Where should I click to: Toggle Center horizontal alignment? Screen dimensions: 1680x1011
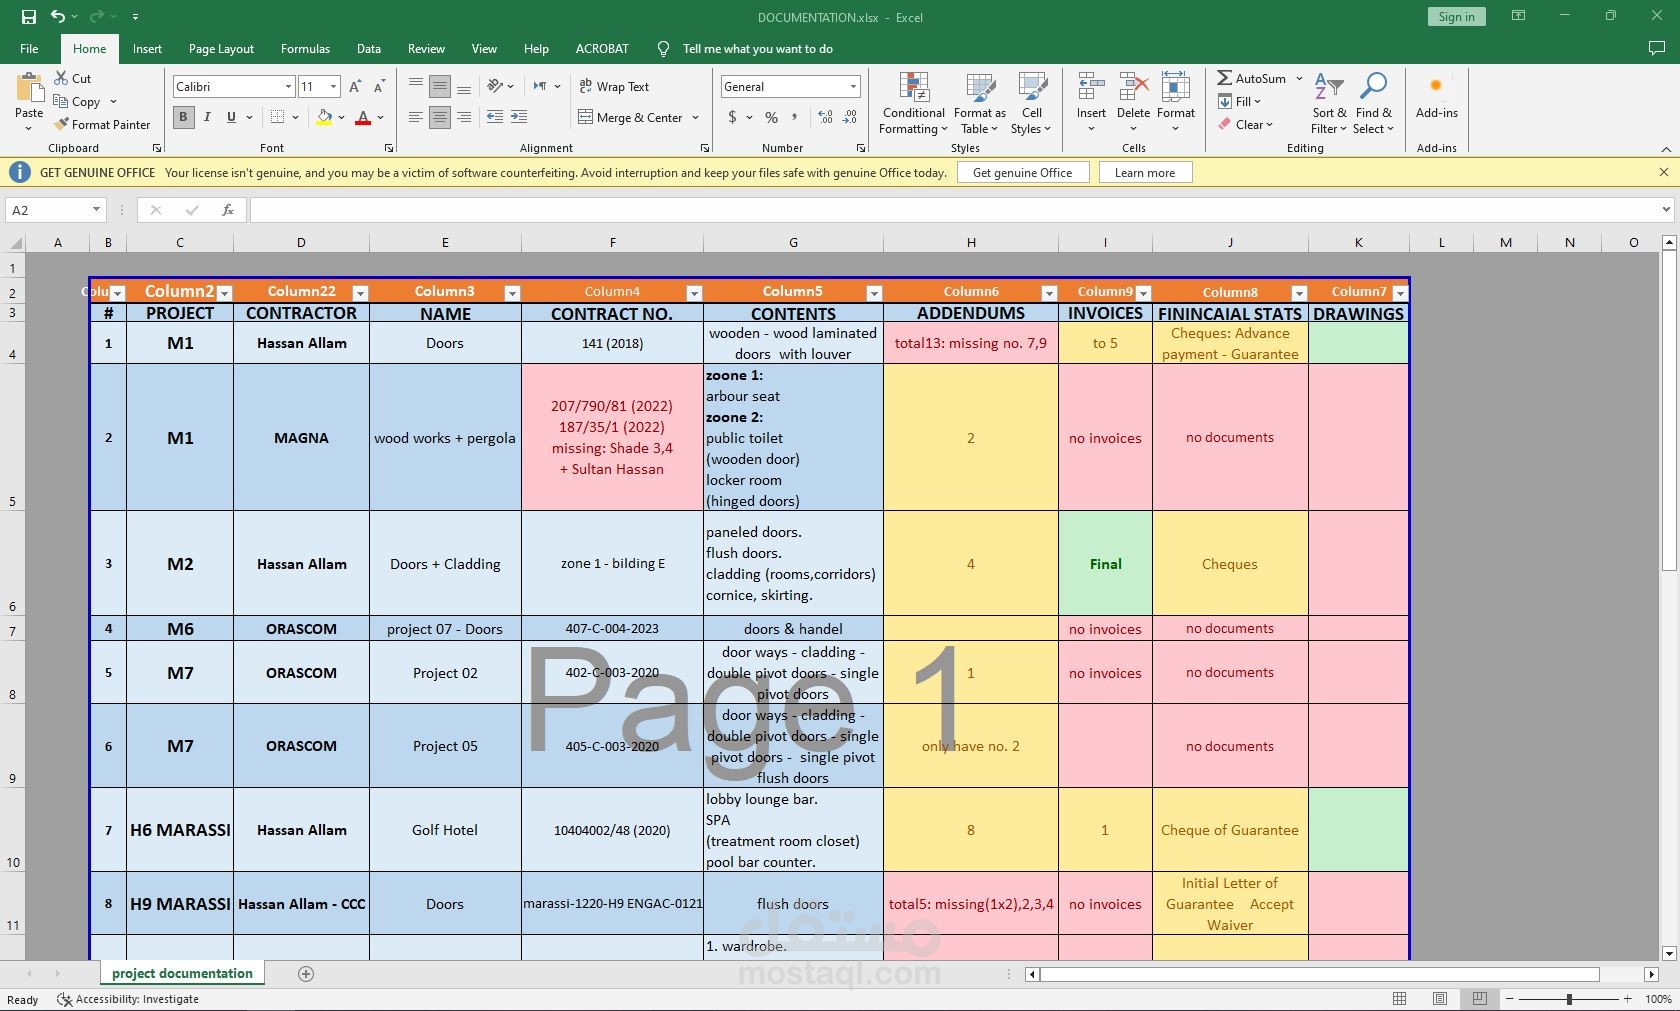440,117
